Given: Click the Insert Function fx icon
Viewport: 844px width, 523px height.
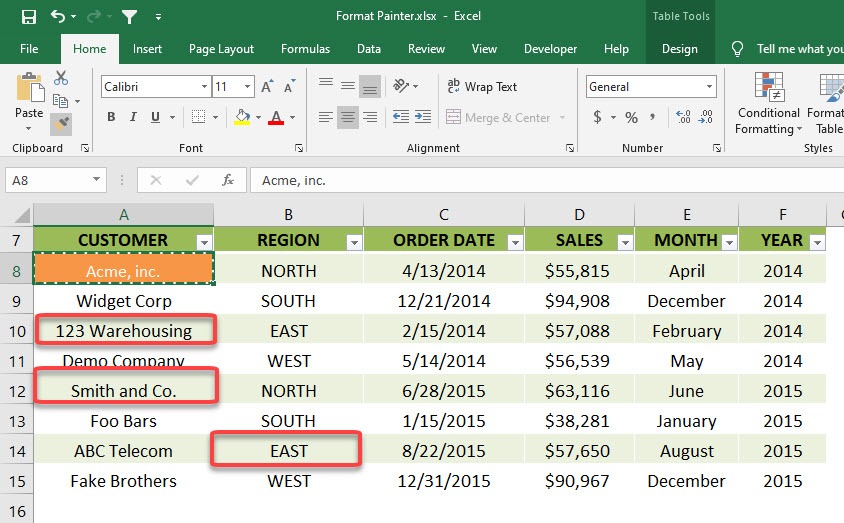Looking at the screenshot, I should pos(228,180).
